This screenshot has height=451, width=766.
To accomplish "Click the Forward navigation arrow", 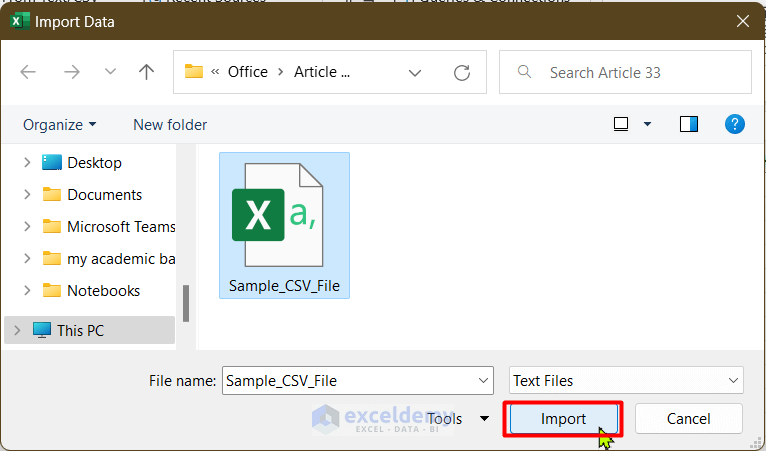I will pos(71,72).
